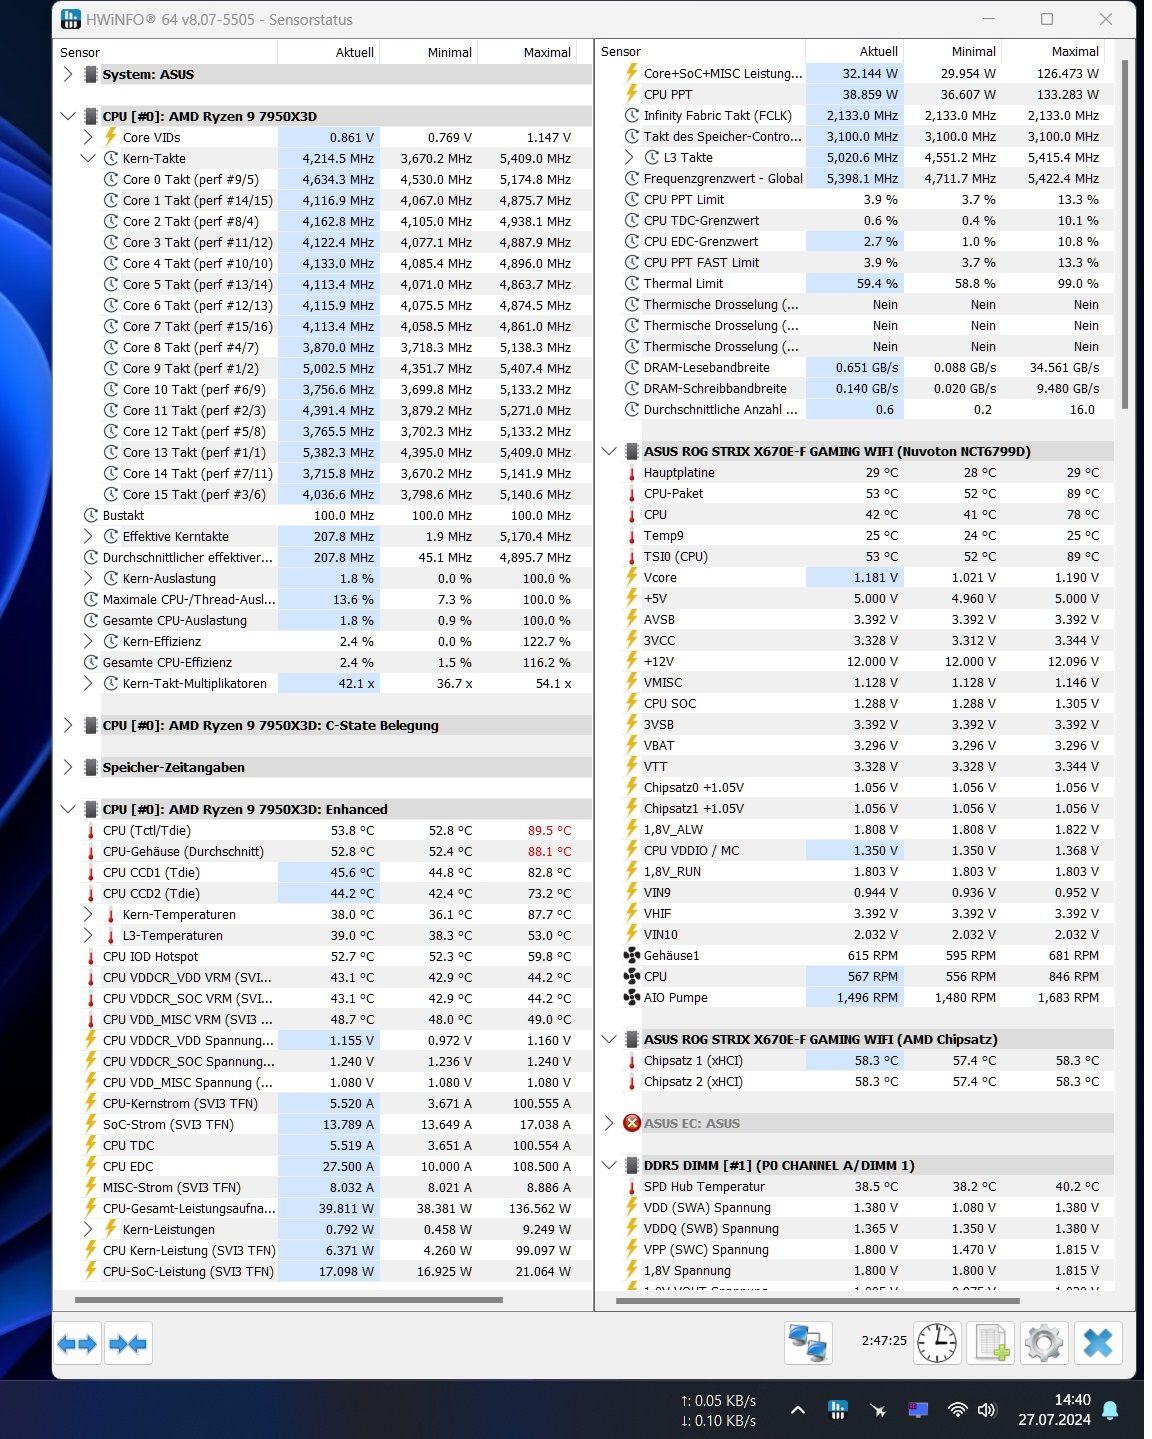Click right pane vertical scrollbar
The width and height of the screenshot is (1152, 1439).
tap(1124, 235)
